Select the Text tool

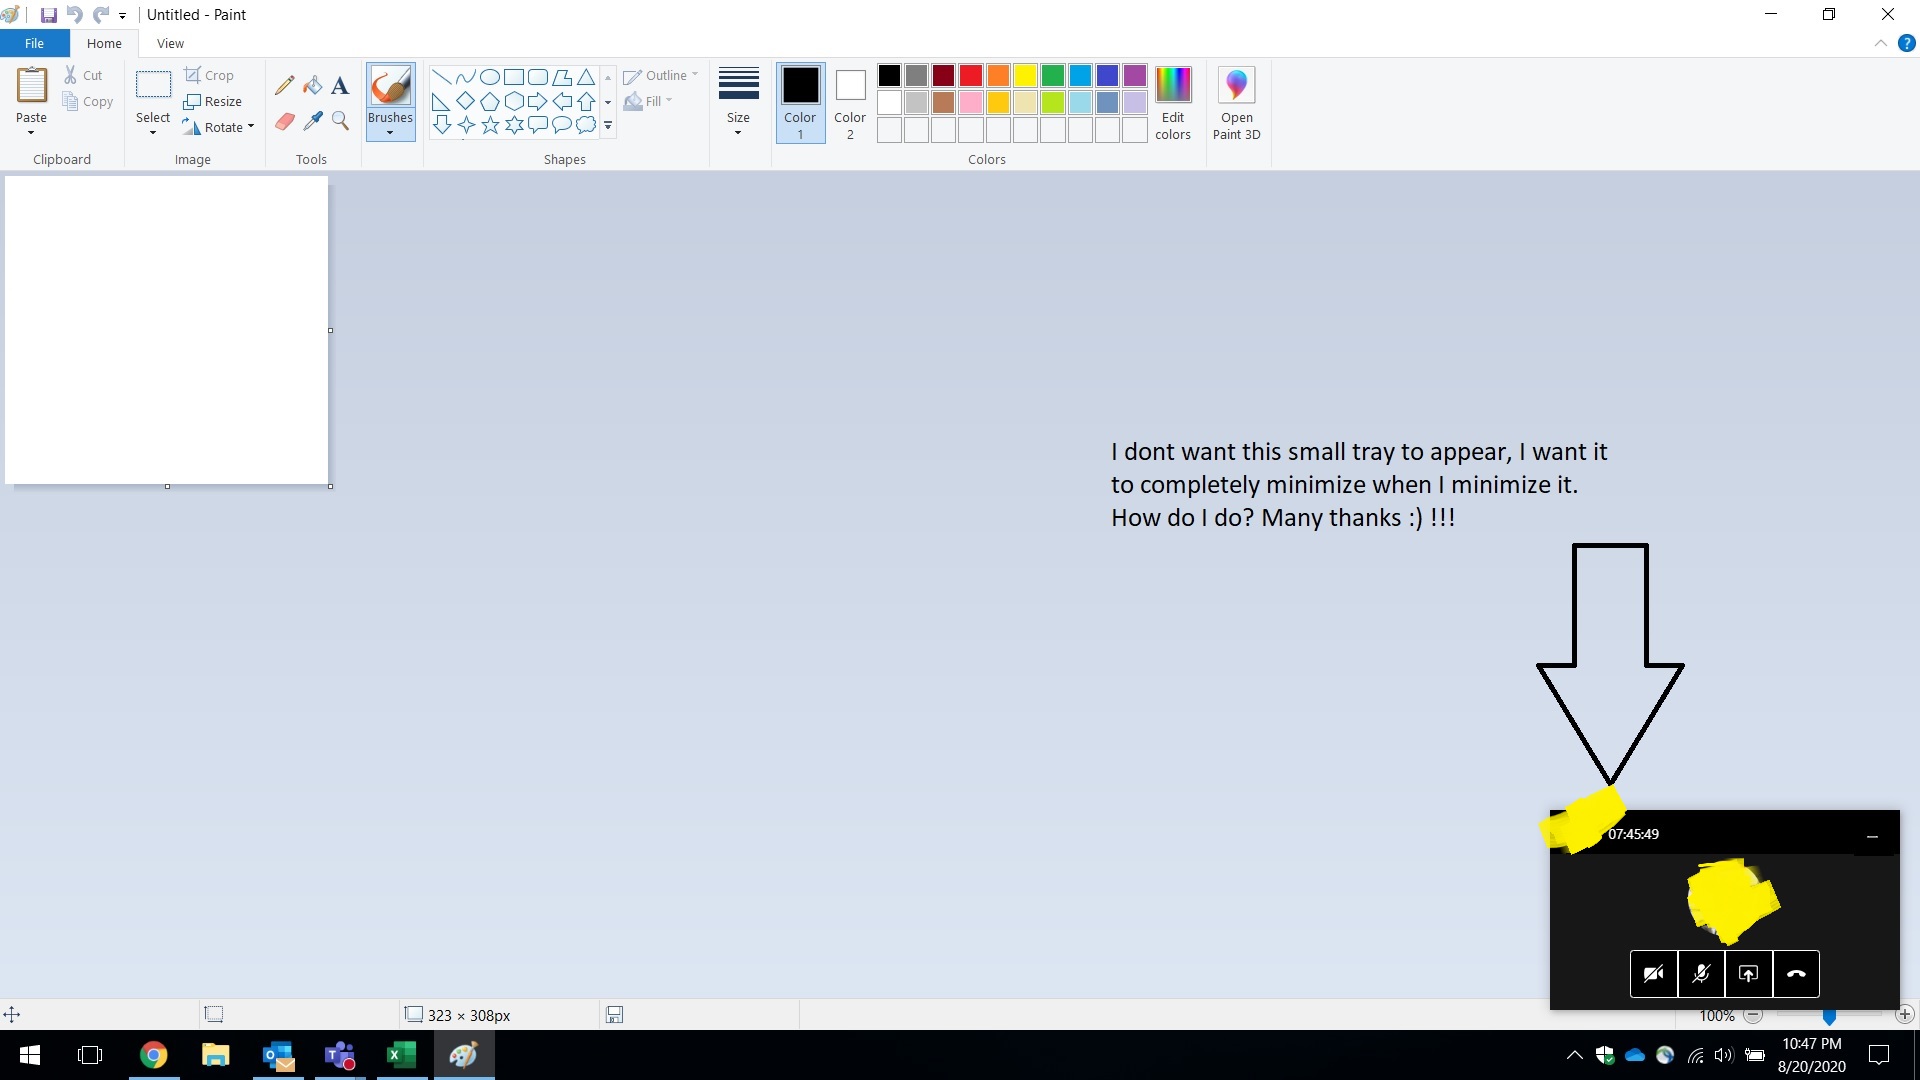pyautogui.click(x=340, y=85)
